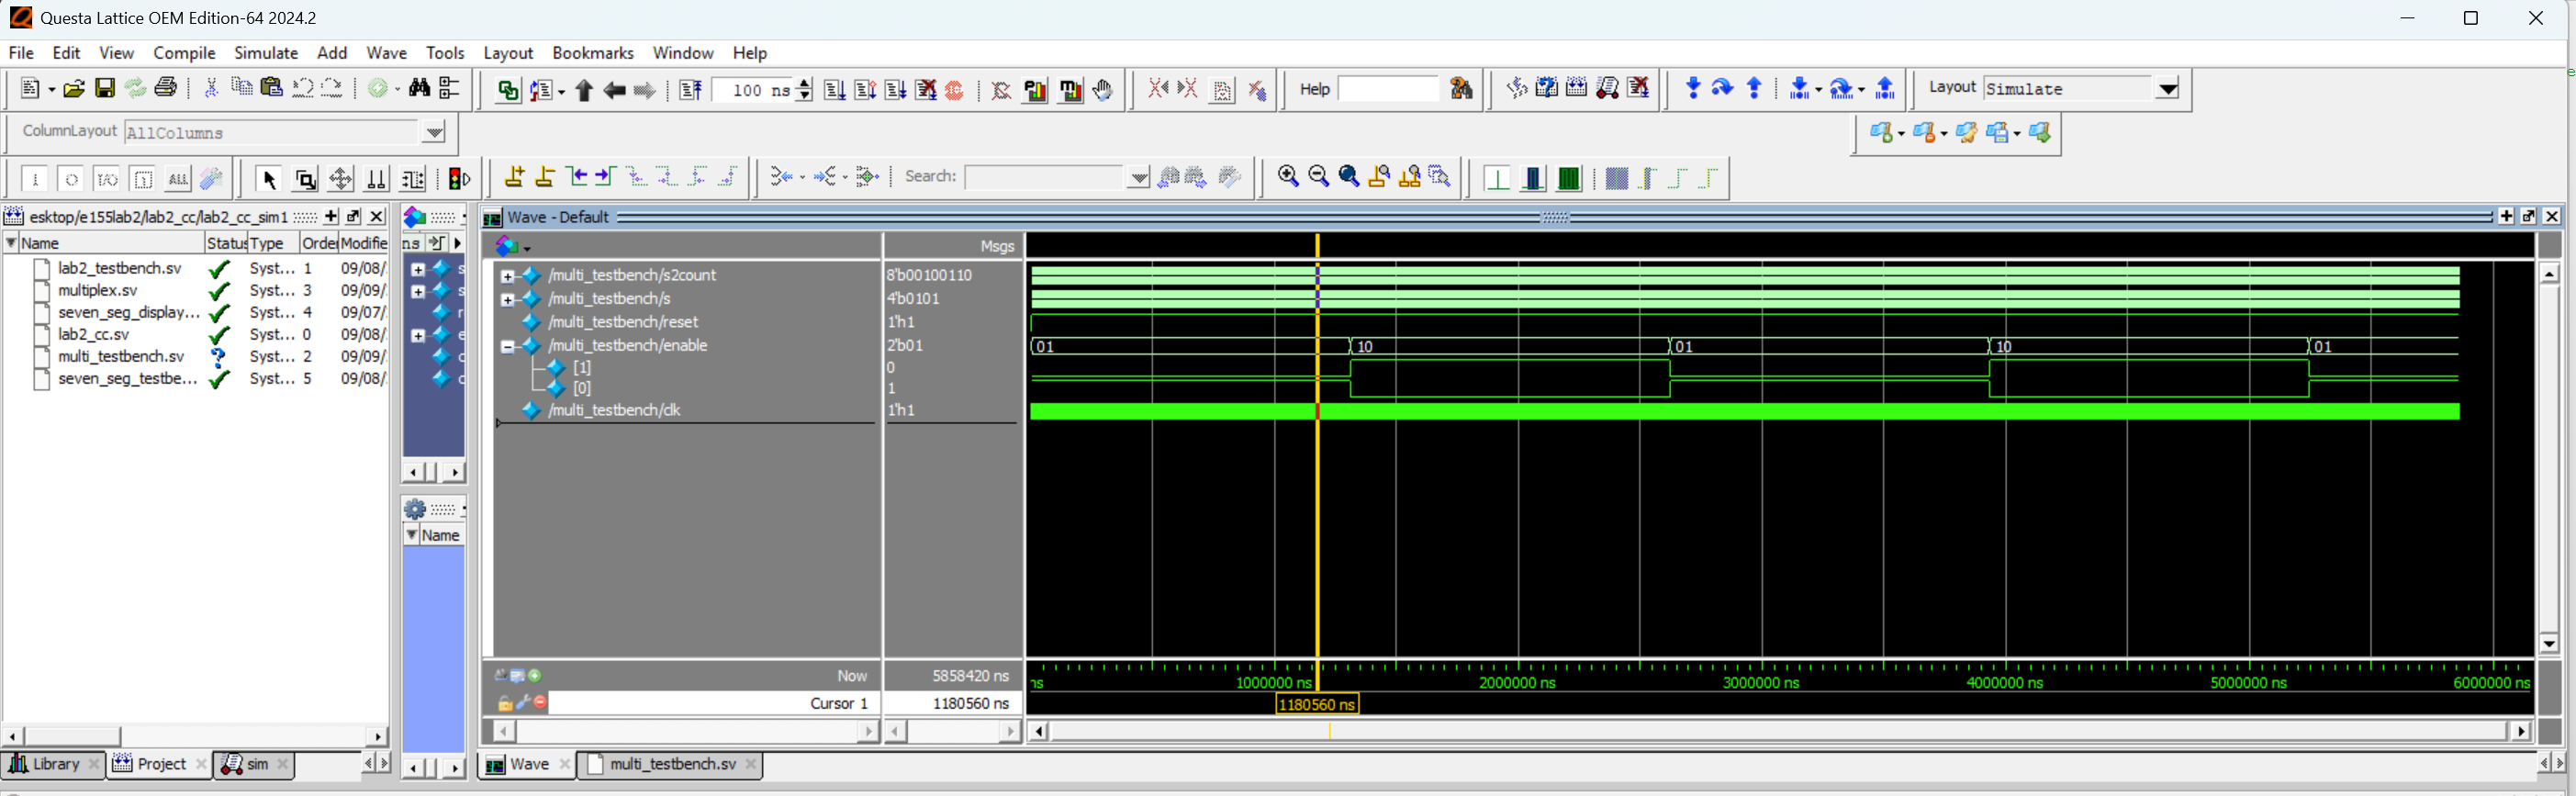Switch to the multi_testbench.sv tab
Image resolution: width=2576 pixels, height=796 pixels.
pyautogui.click(x=672, y=765)
